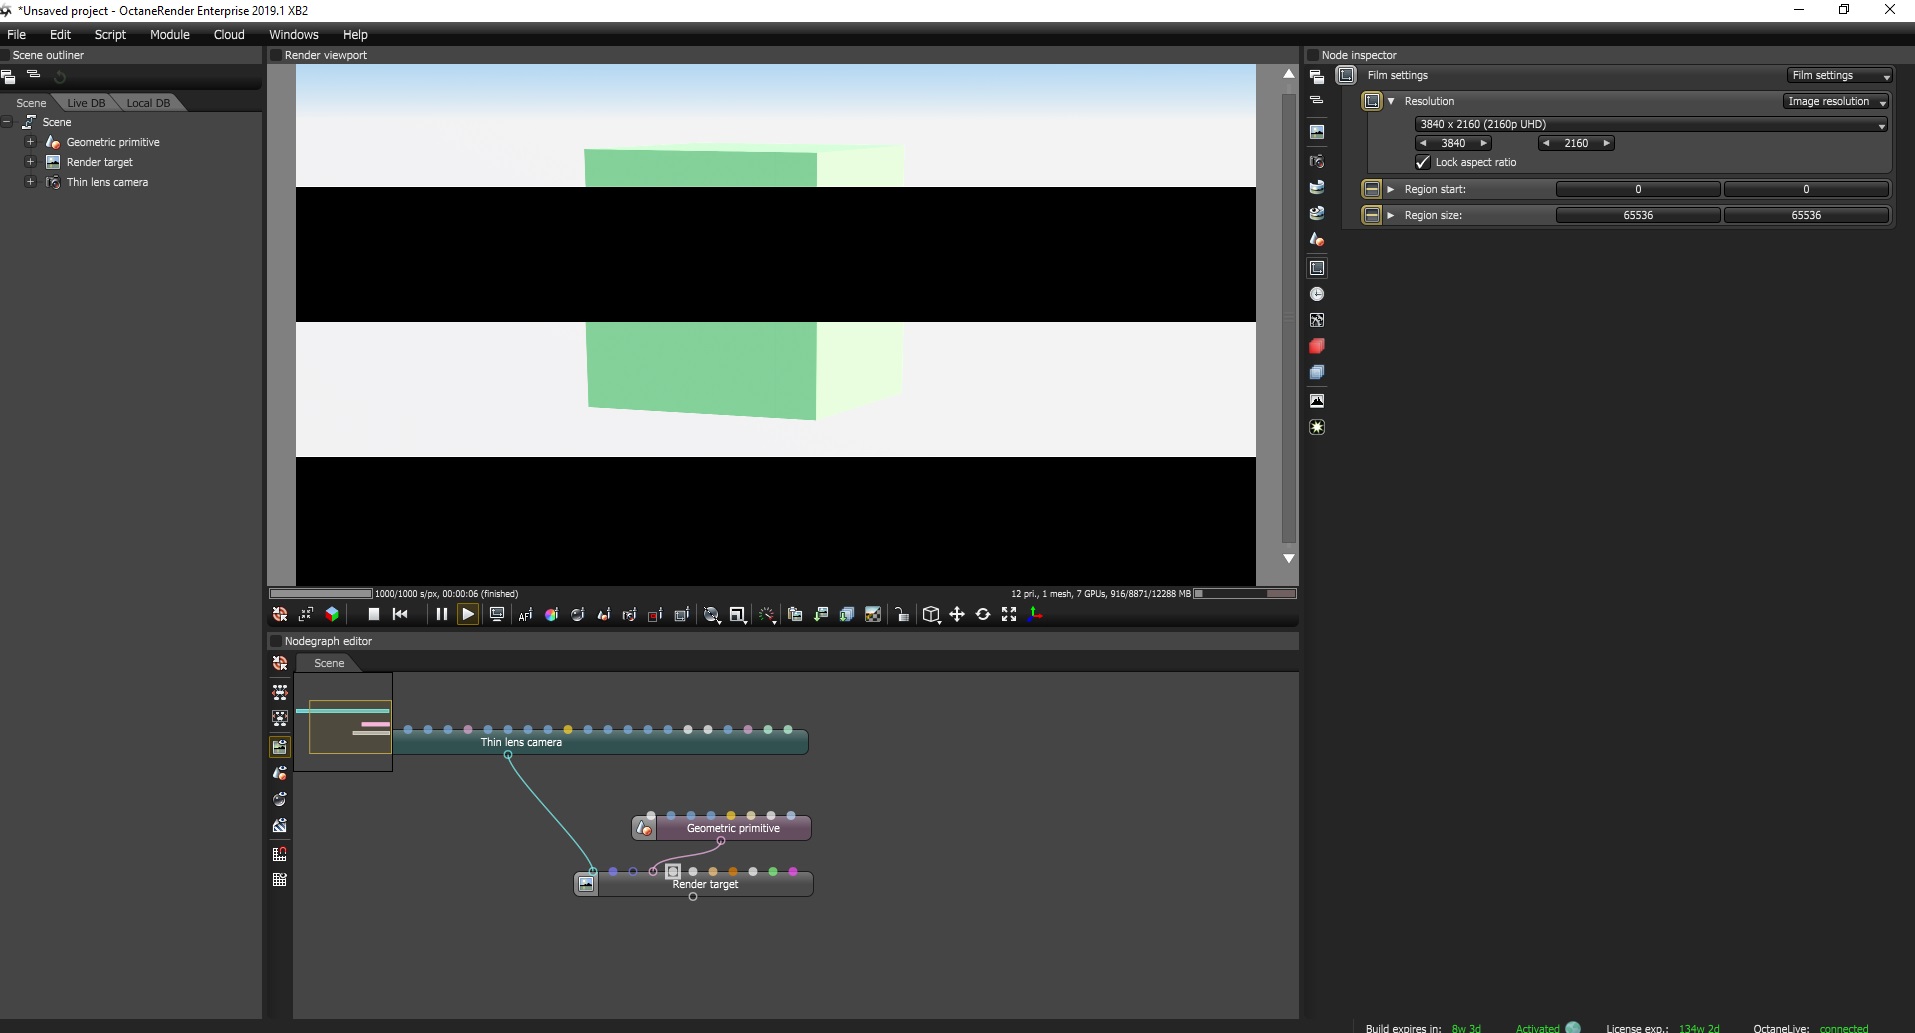The image size is (1915, 1033).
Task: Click the first Region start value slider
Action: [x=1638, y=189]
